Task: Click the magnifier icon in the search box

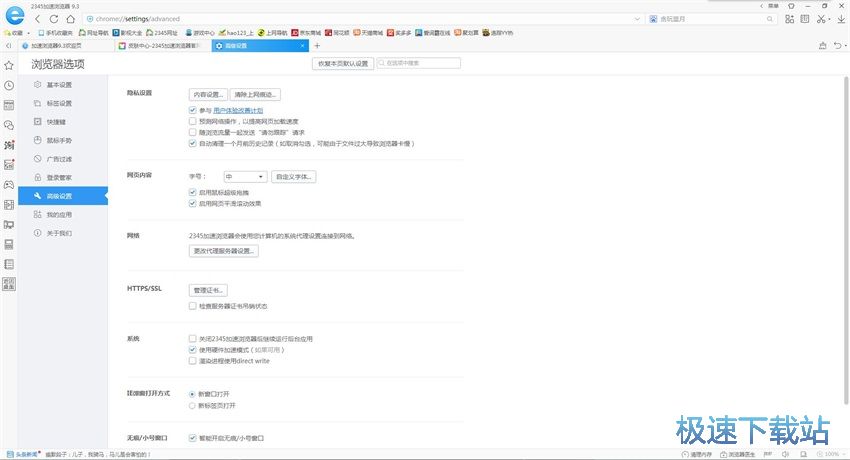Action: [x=769, y=19]
